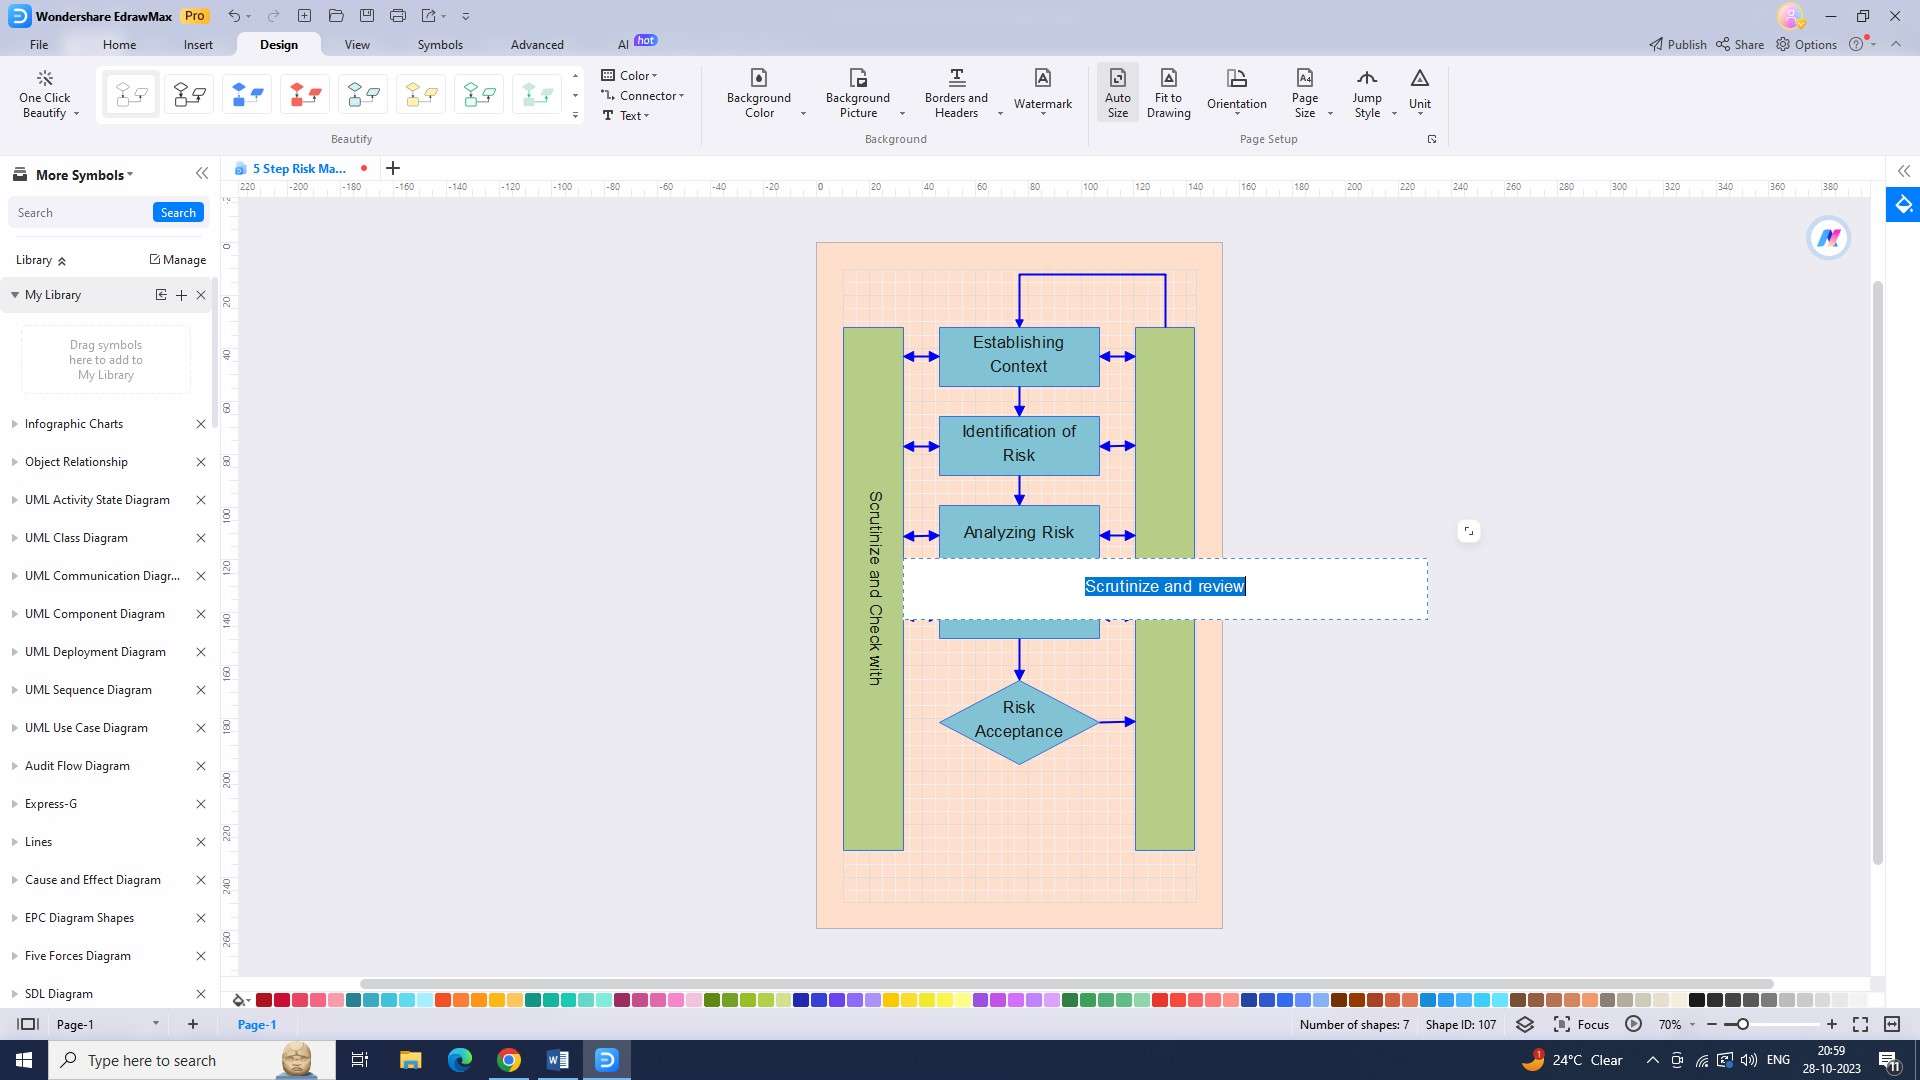Select the Auto Size tool
Viewport: 1920px width, 1080px height.
(x=1117, y=92)
